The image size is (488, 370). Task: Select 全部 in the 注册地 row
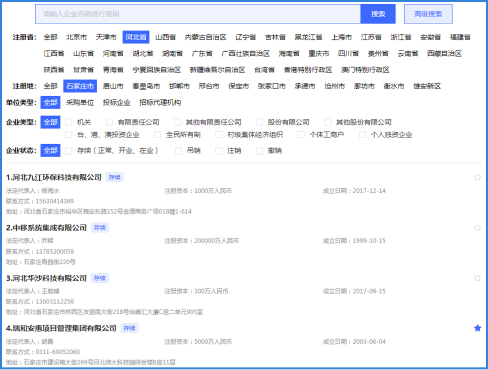point(51,86)
